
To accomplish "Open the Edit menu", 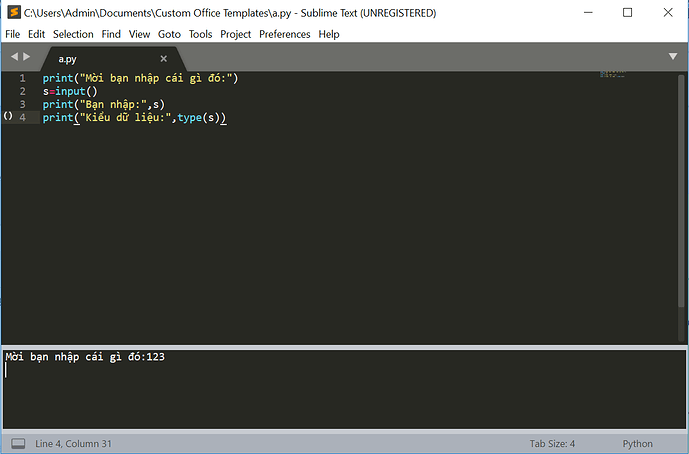I will click(36, 34).
